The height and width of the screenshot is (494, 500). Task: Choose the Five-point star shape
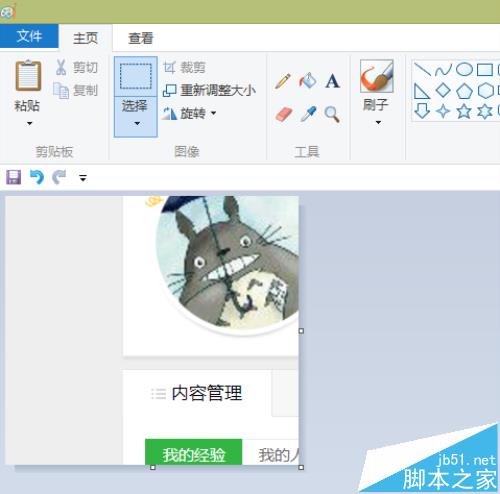tap(464, 111)
